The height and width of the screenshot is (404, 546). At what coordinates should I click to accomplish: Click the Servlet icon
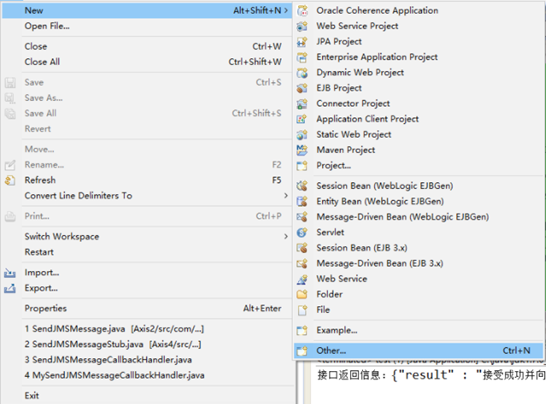point(302,232)
